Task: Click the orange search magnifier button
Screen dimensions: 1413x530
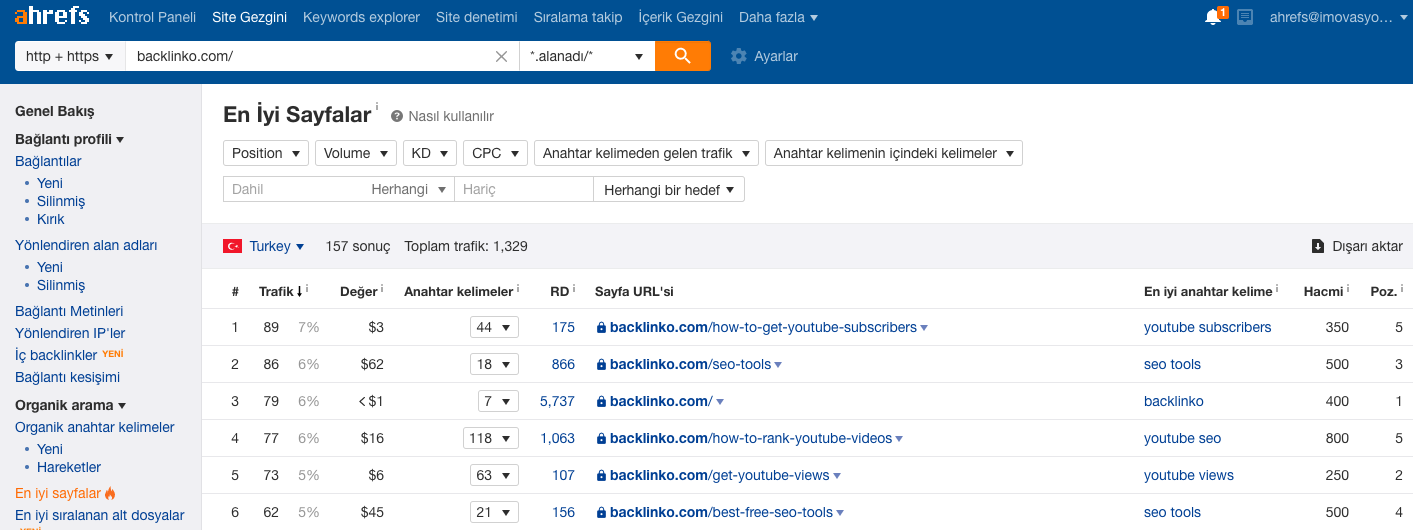Action: [x=683, y=56]
